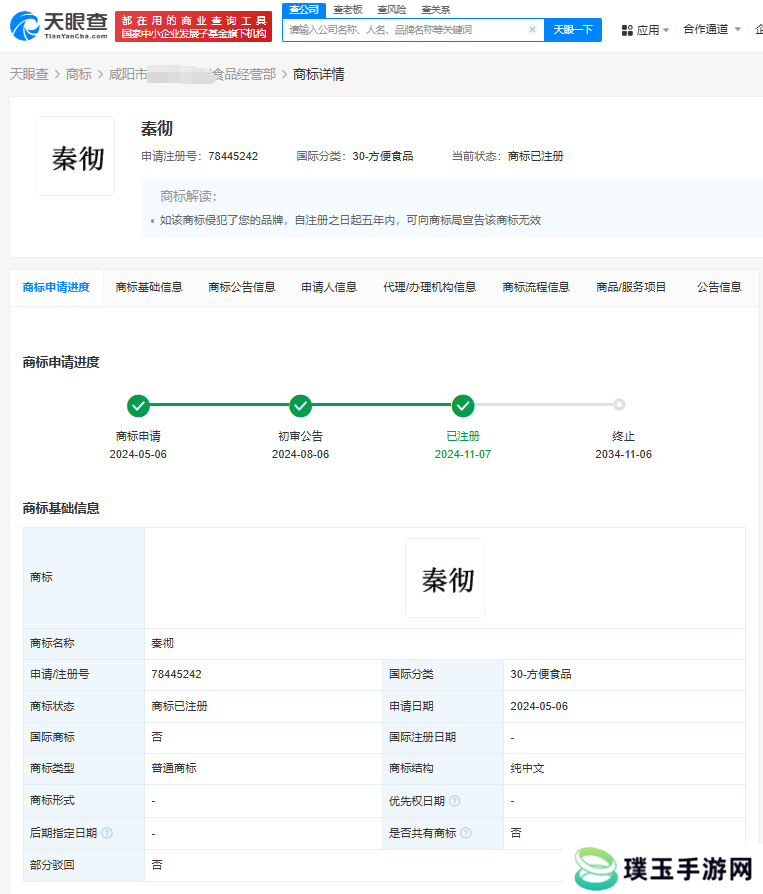
Task: Click the red business tool banner
Action: [193, 27]
